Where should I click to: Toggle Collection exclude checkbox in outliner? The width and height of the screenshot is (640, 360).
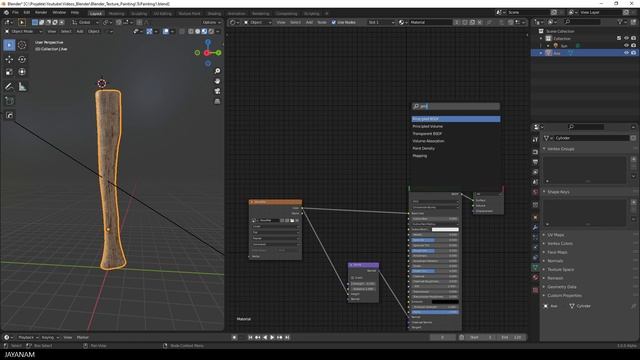[619, 38]
